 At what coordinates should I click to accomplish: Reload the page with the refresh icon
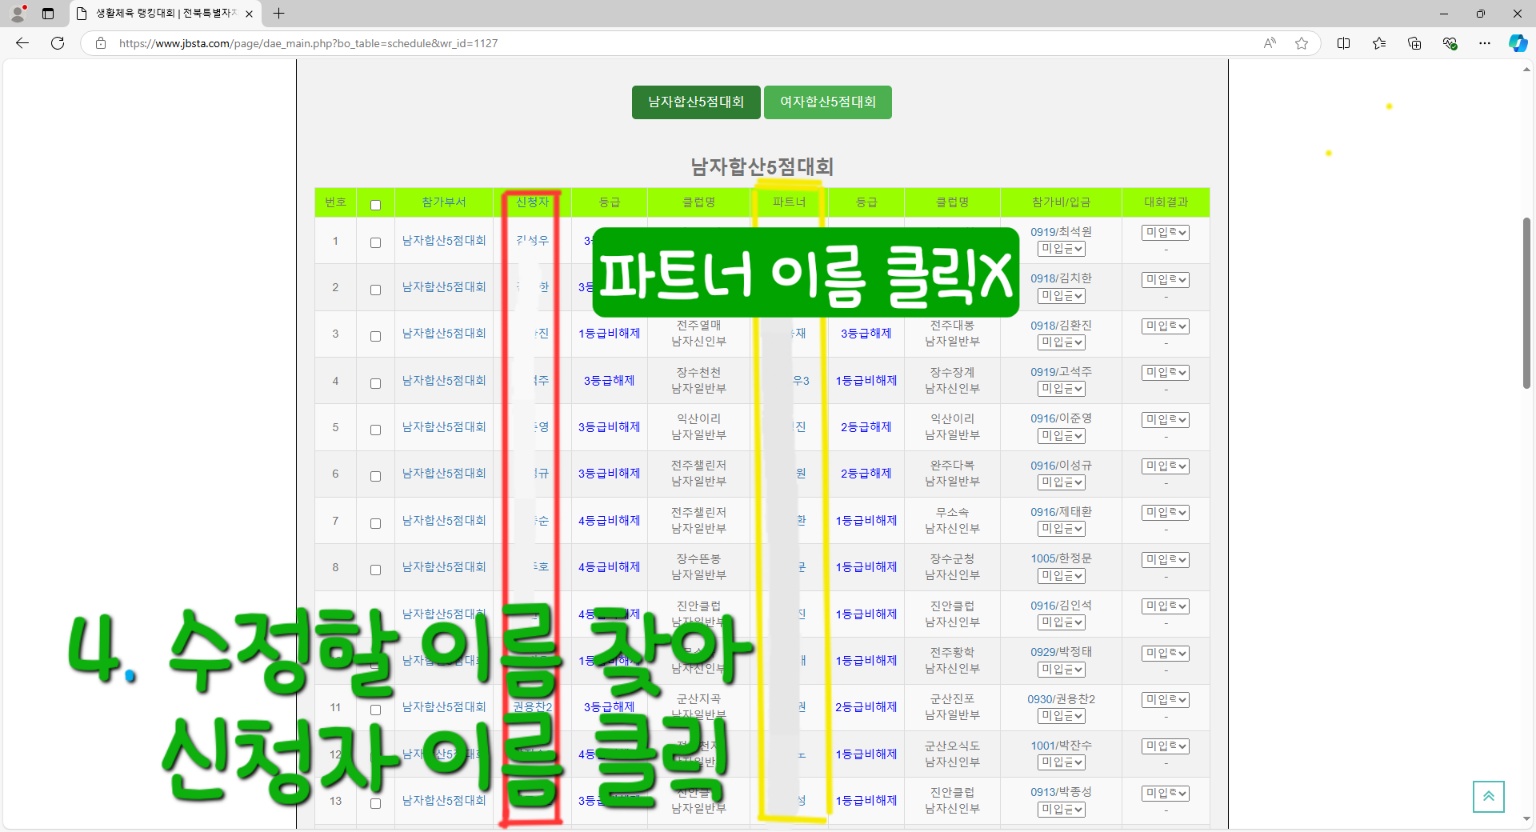click(x=57, y=43)
